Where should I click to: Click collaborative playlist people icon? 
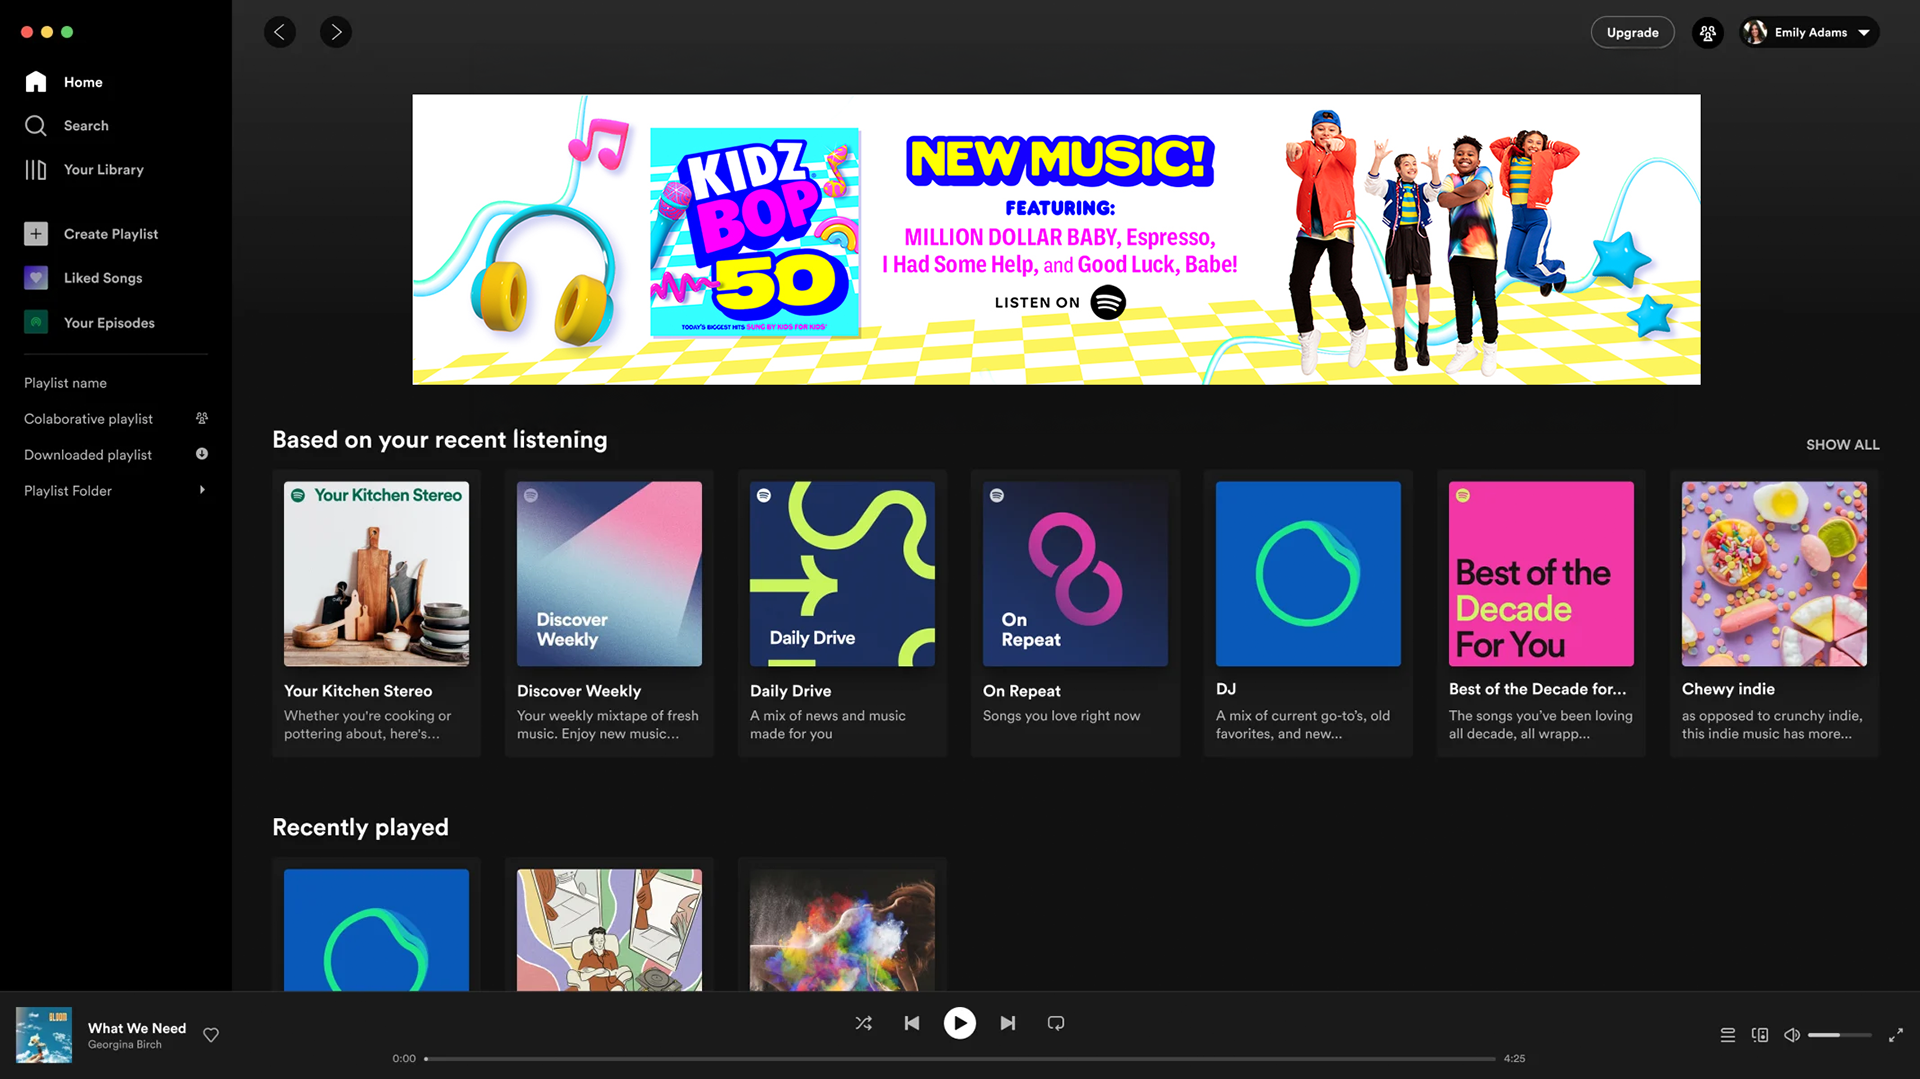click(x=202, y=418)
